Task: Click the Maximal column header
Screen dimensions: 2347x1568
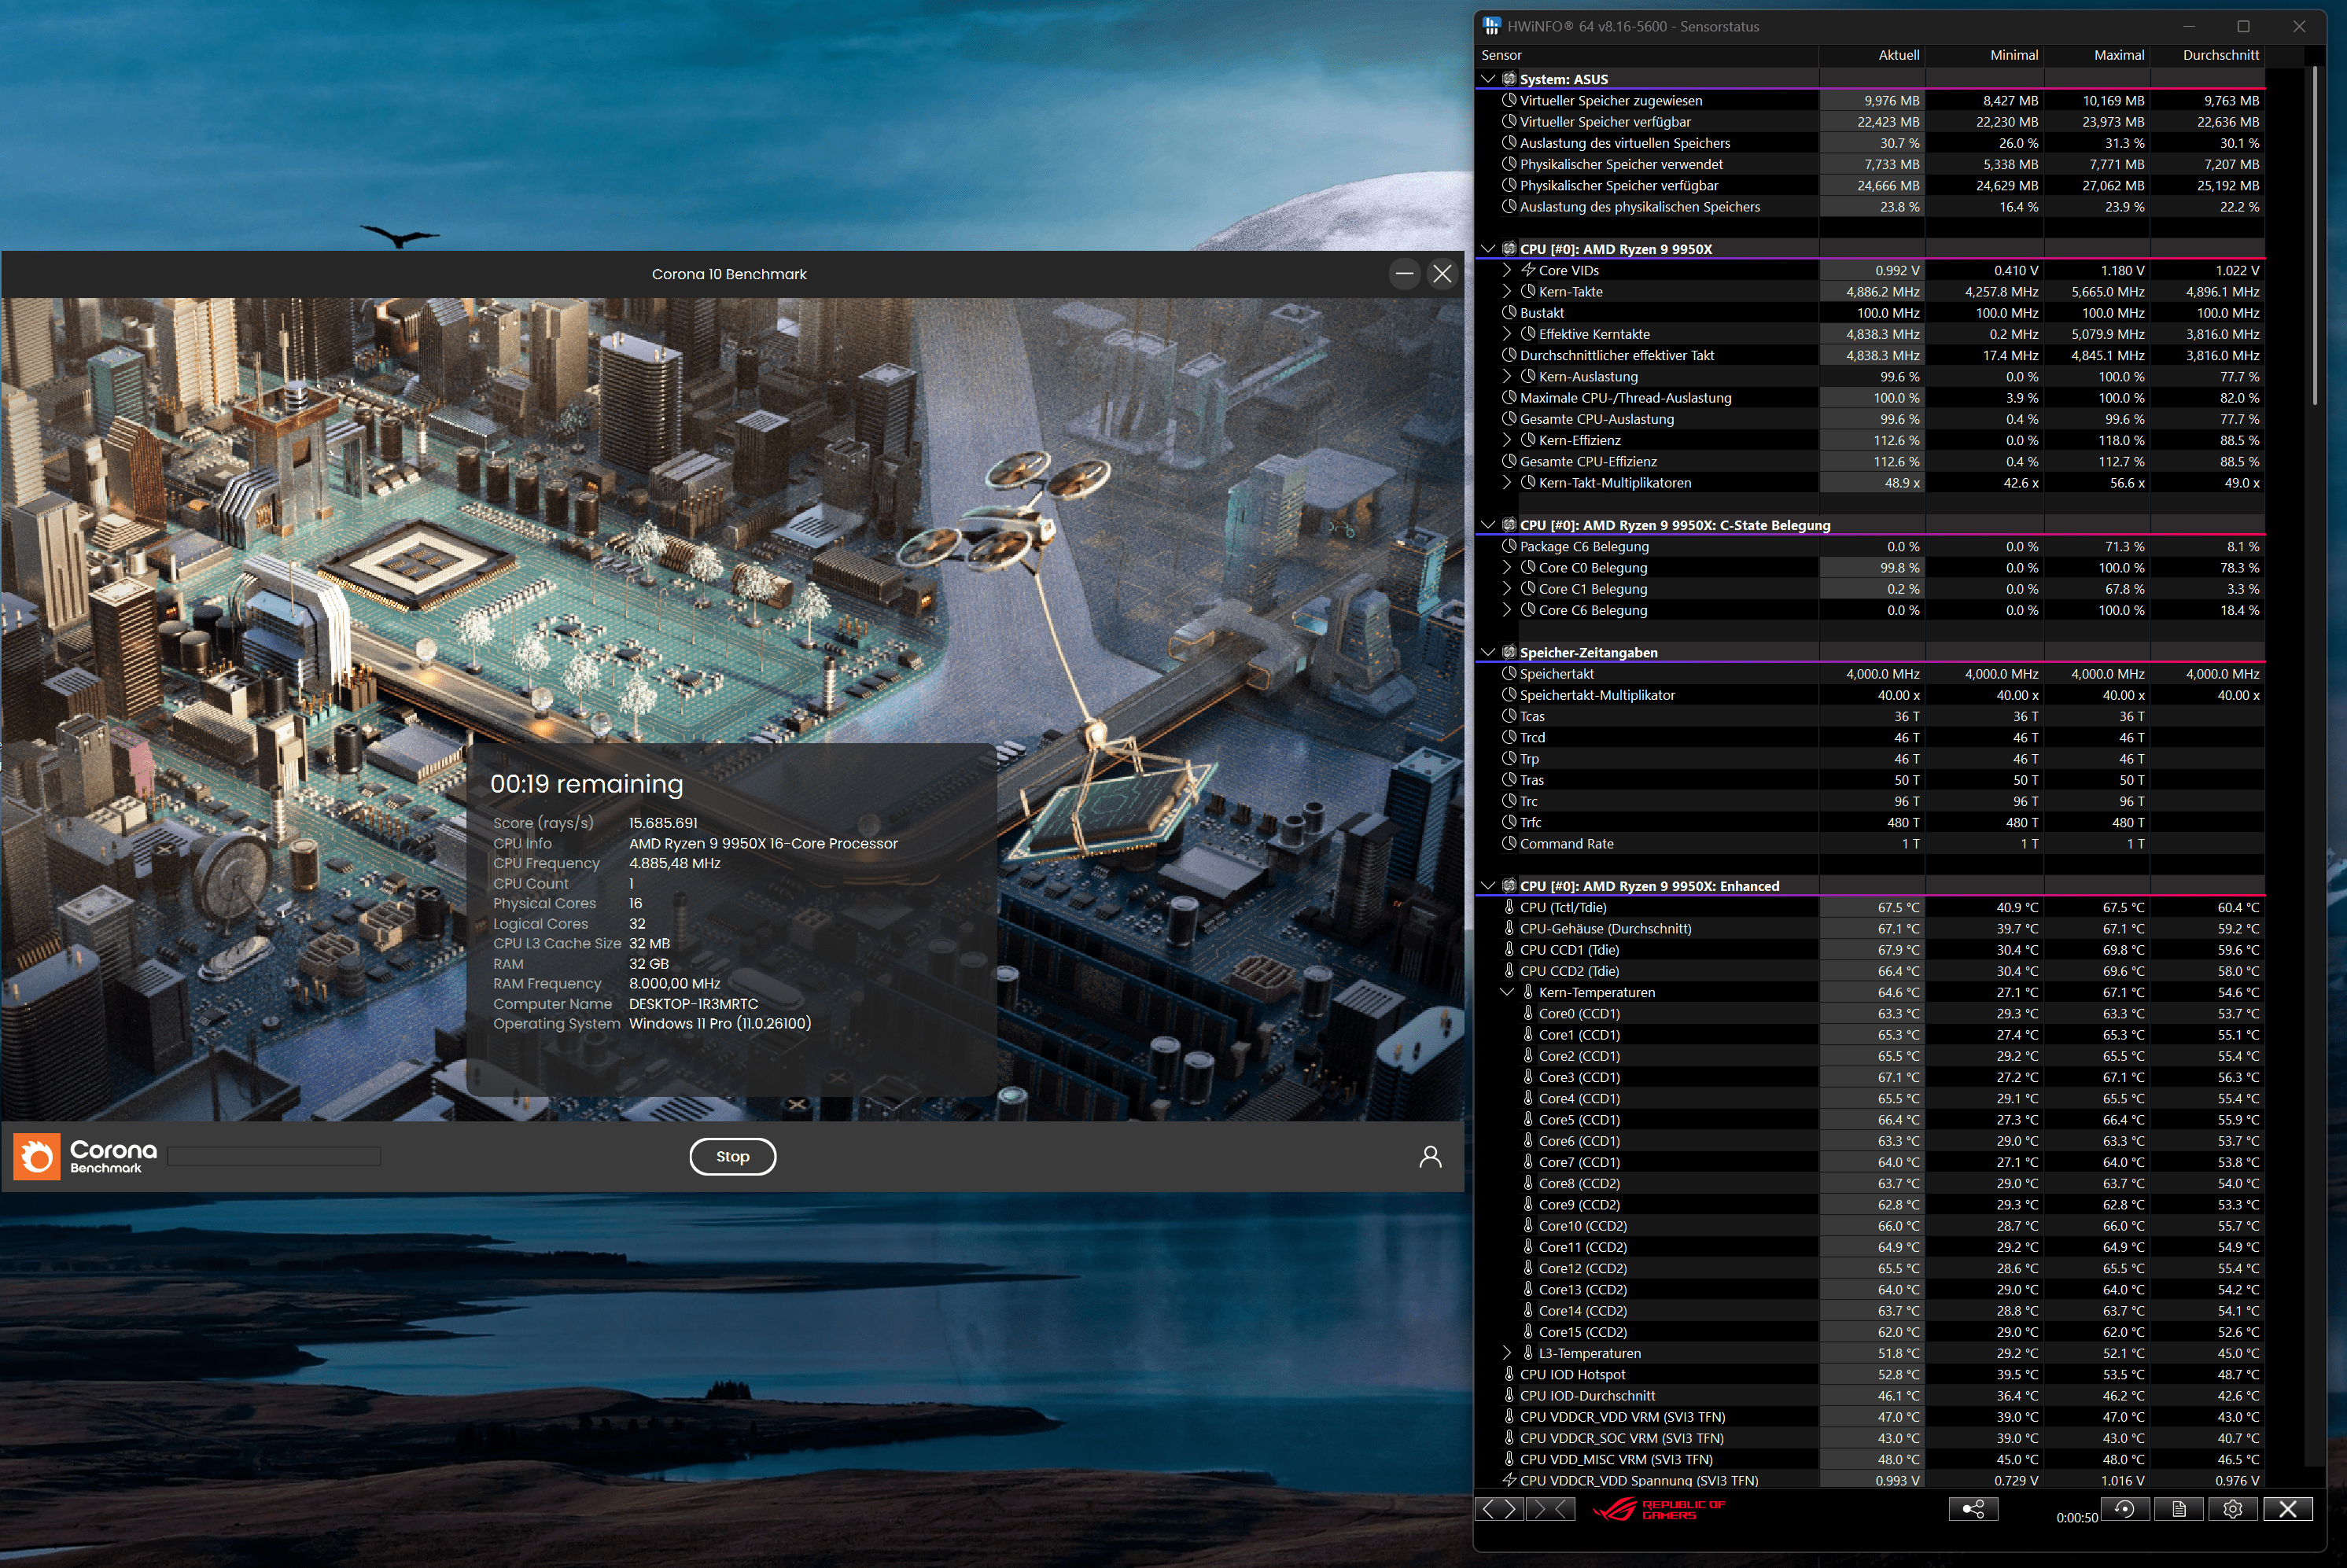Action: (x=2118, y=55)
